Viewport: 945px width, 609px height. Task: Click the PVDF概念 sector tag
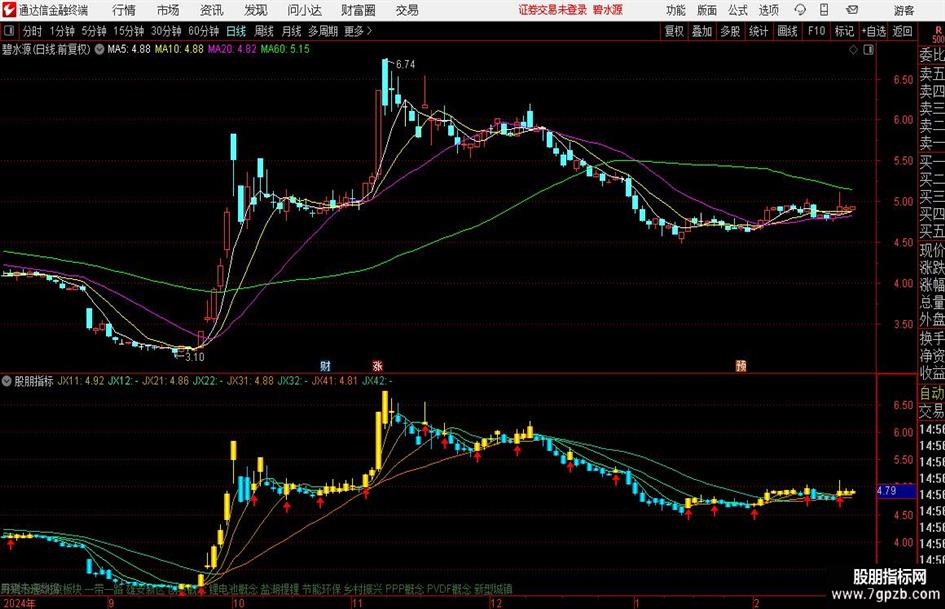tap(448, 589)
